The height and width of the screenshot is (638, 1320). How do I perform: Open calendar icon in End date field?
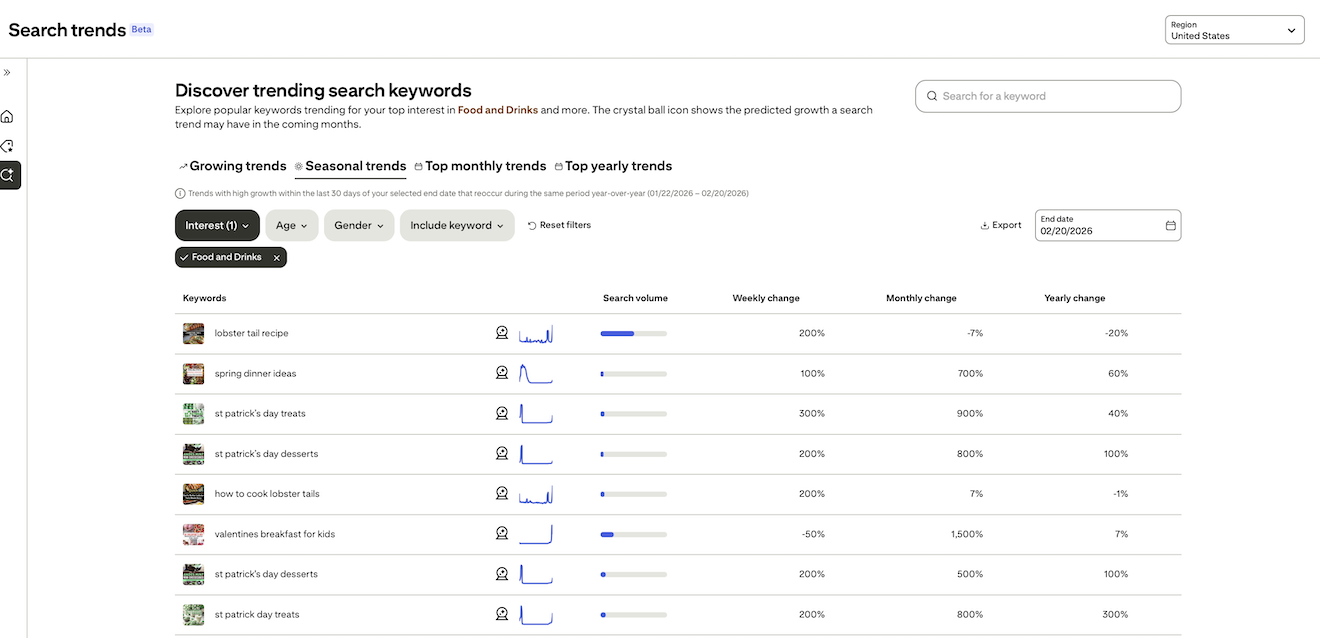pyautogui.click(x=1170, y=226)
